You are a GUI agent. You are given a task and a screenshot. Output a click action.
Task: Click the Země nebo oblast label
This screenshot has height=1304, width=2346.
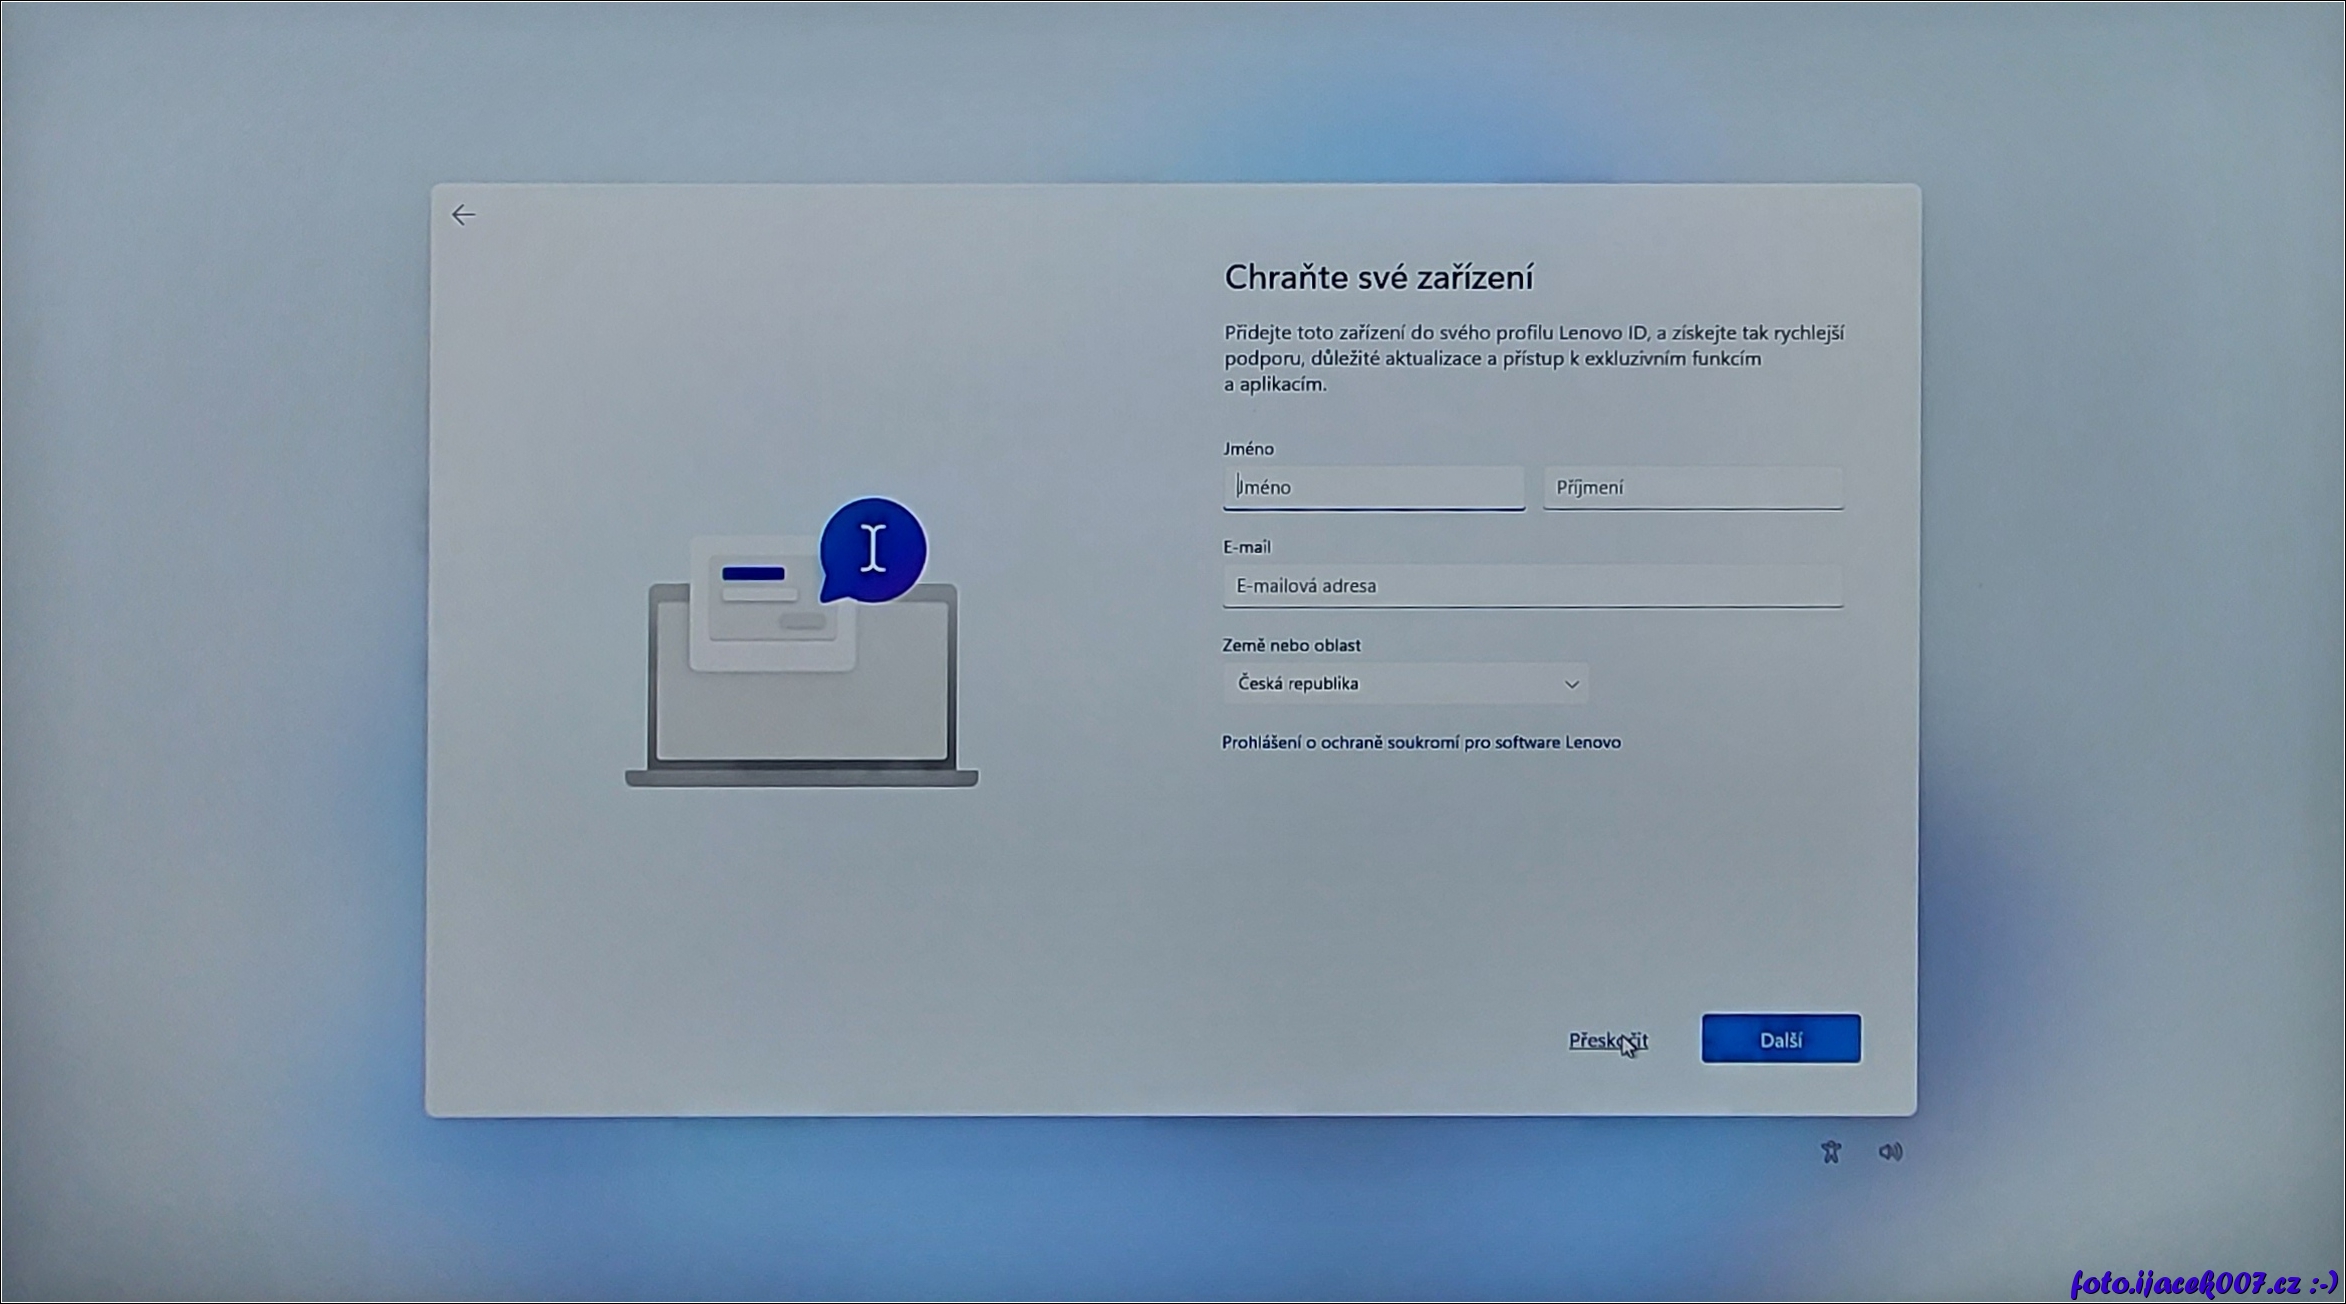[x=1290, y=645]
